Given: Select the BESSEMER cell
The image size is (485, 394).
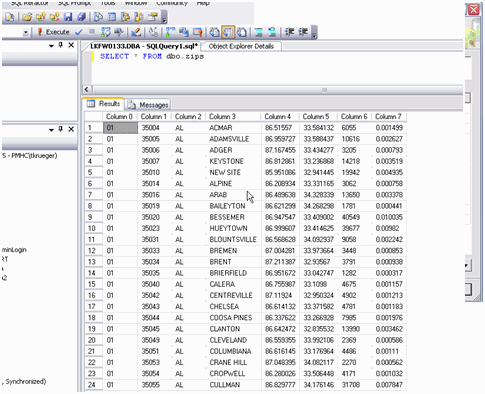Looking at the screenshot, I should [x=233, y=217].
